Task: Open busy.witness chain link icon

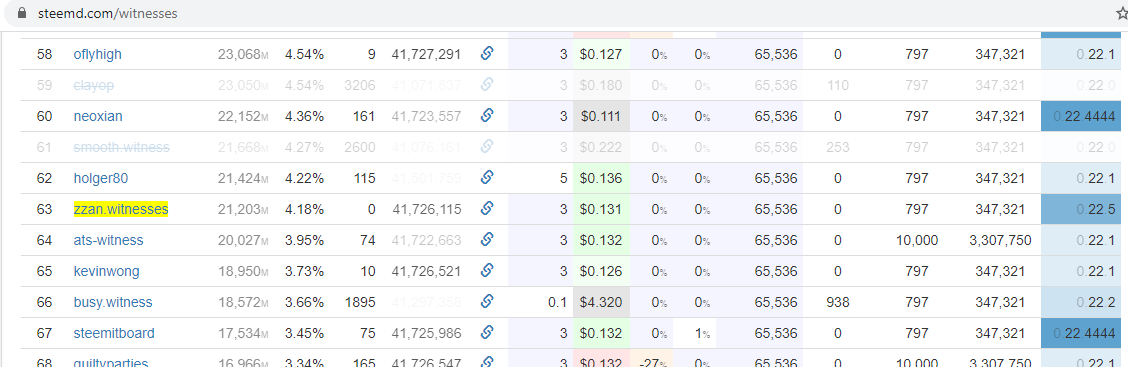Action: [x=486, y=301]
